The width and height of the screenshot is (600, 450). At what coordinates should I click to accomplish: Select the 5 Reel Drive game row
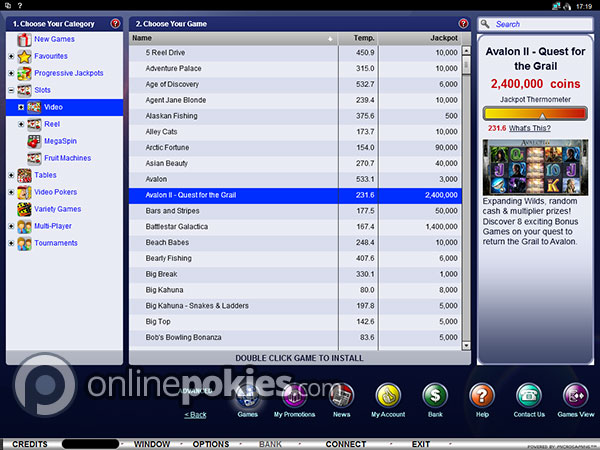pyautogui.click(x=295, y=53)
